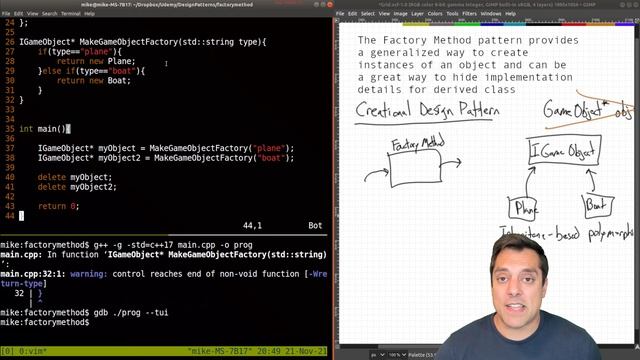
Task: Click 'The Factory Method pattern provides' text in GIMP canvas
Action: coord(468,40)
